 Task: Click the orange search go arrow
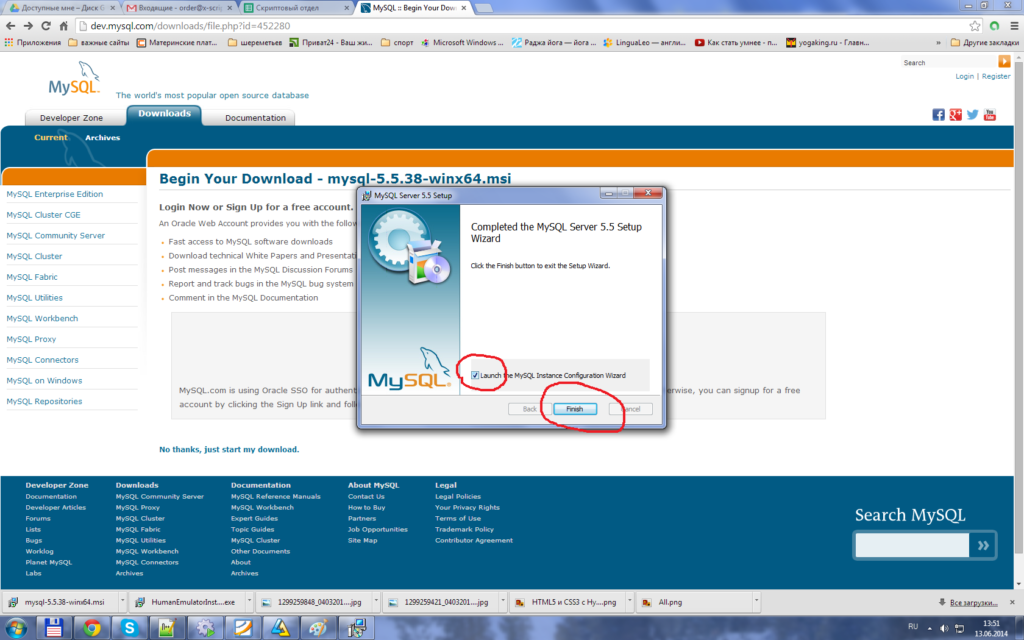[x=1004, y=61]
